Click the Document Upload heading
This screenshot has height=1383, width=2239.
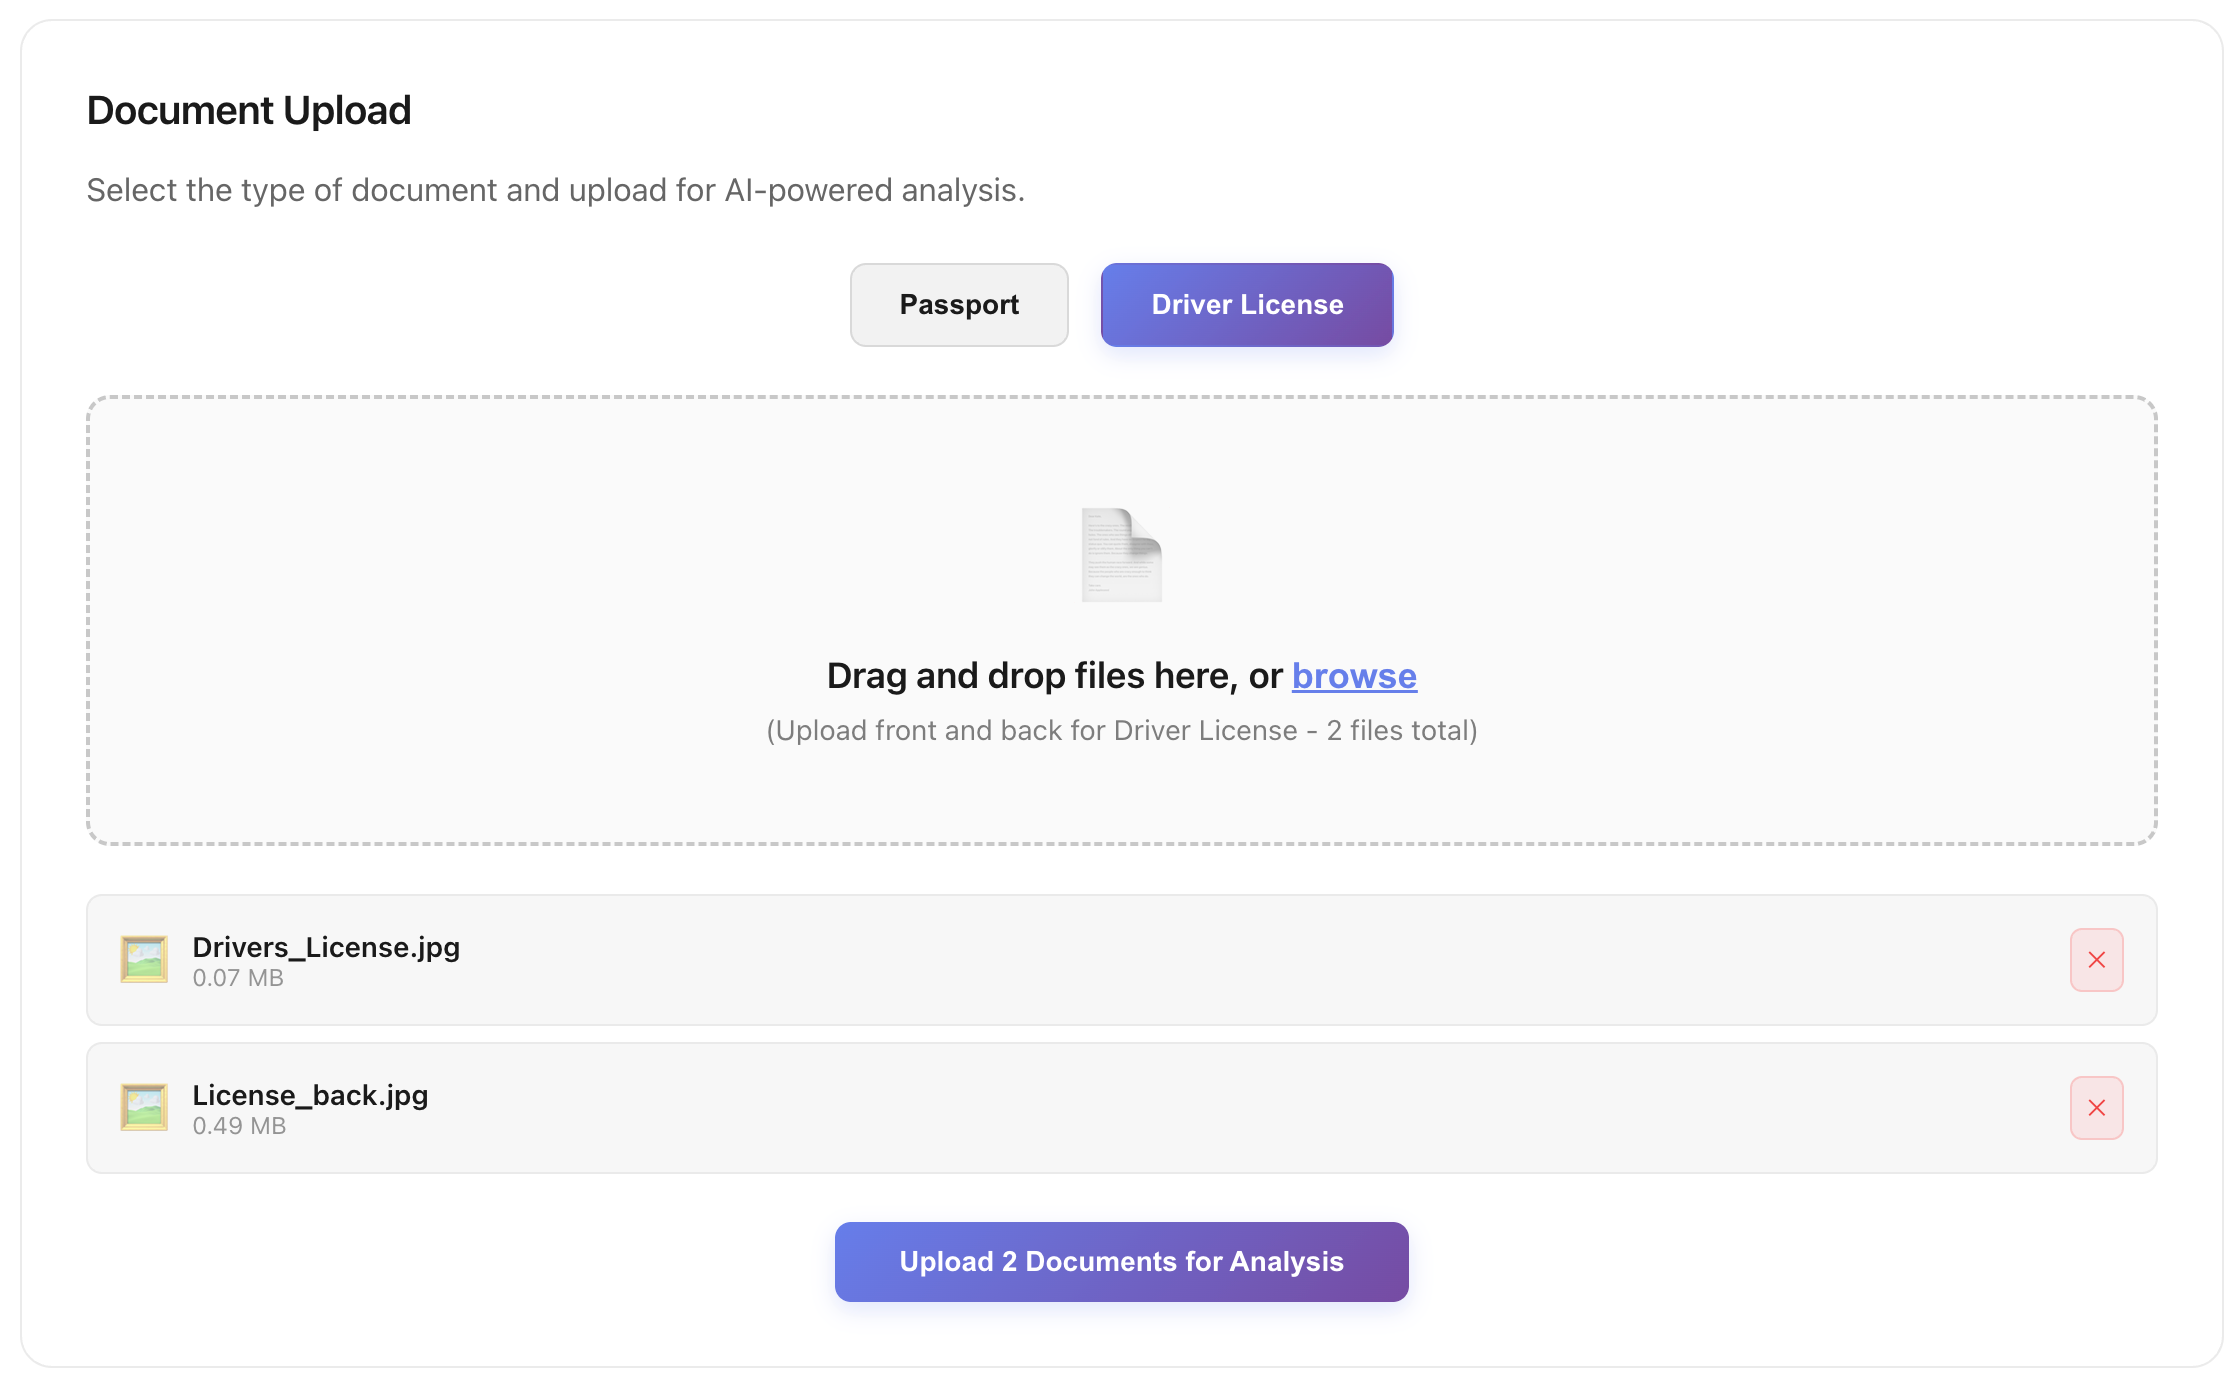[249, 110]
